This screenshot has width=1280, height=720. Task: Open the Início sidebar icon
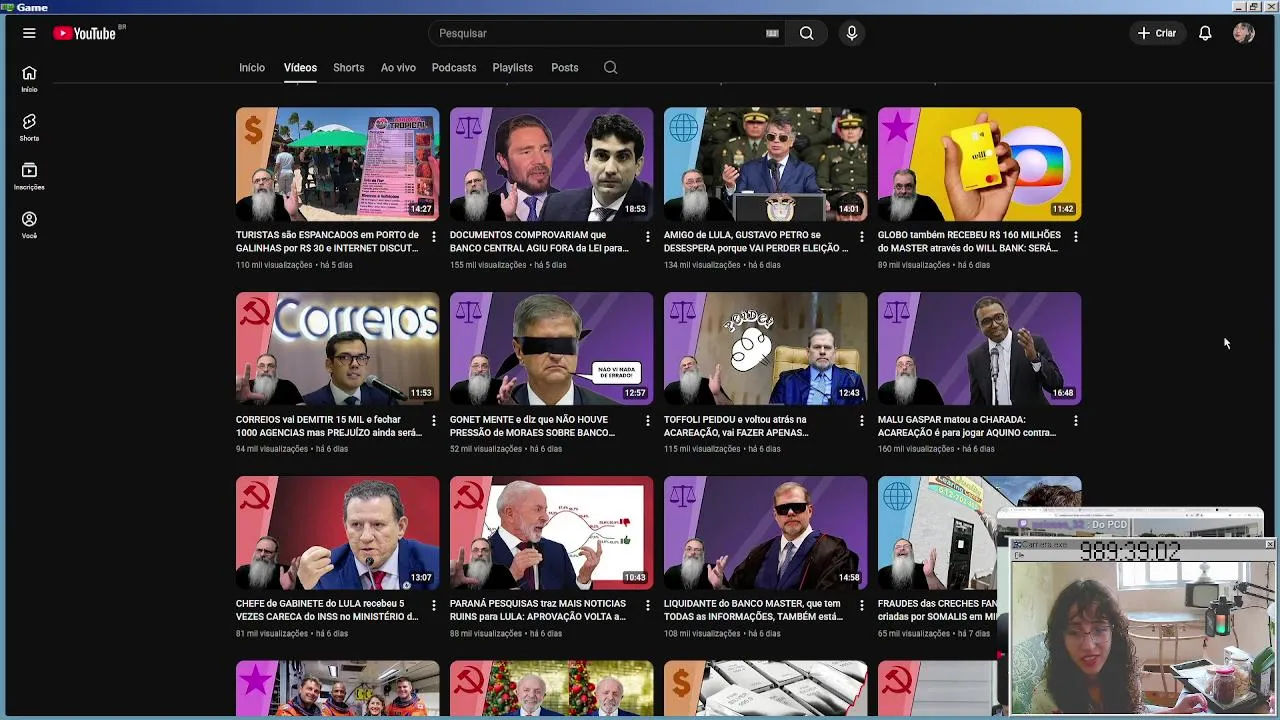point(29,79)
